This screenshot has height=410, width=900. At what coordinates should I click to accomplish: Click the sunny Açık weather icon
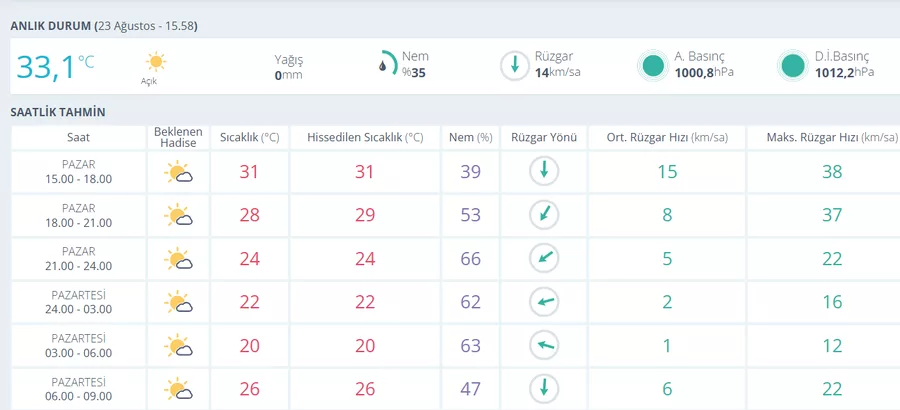tap(156, 61)
